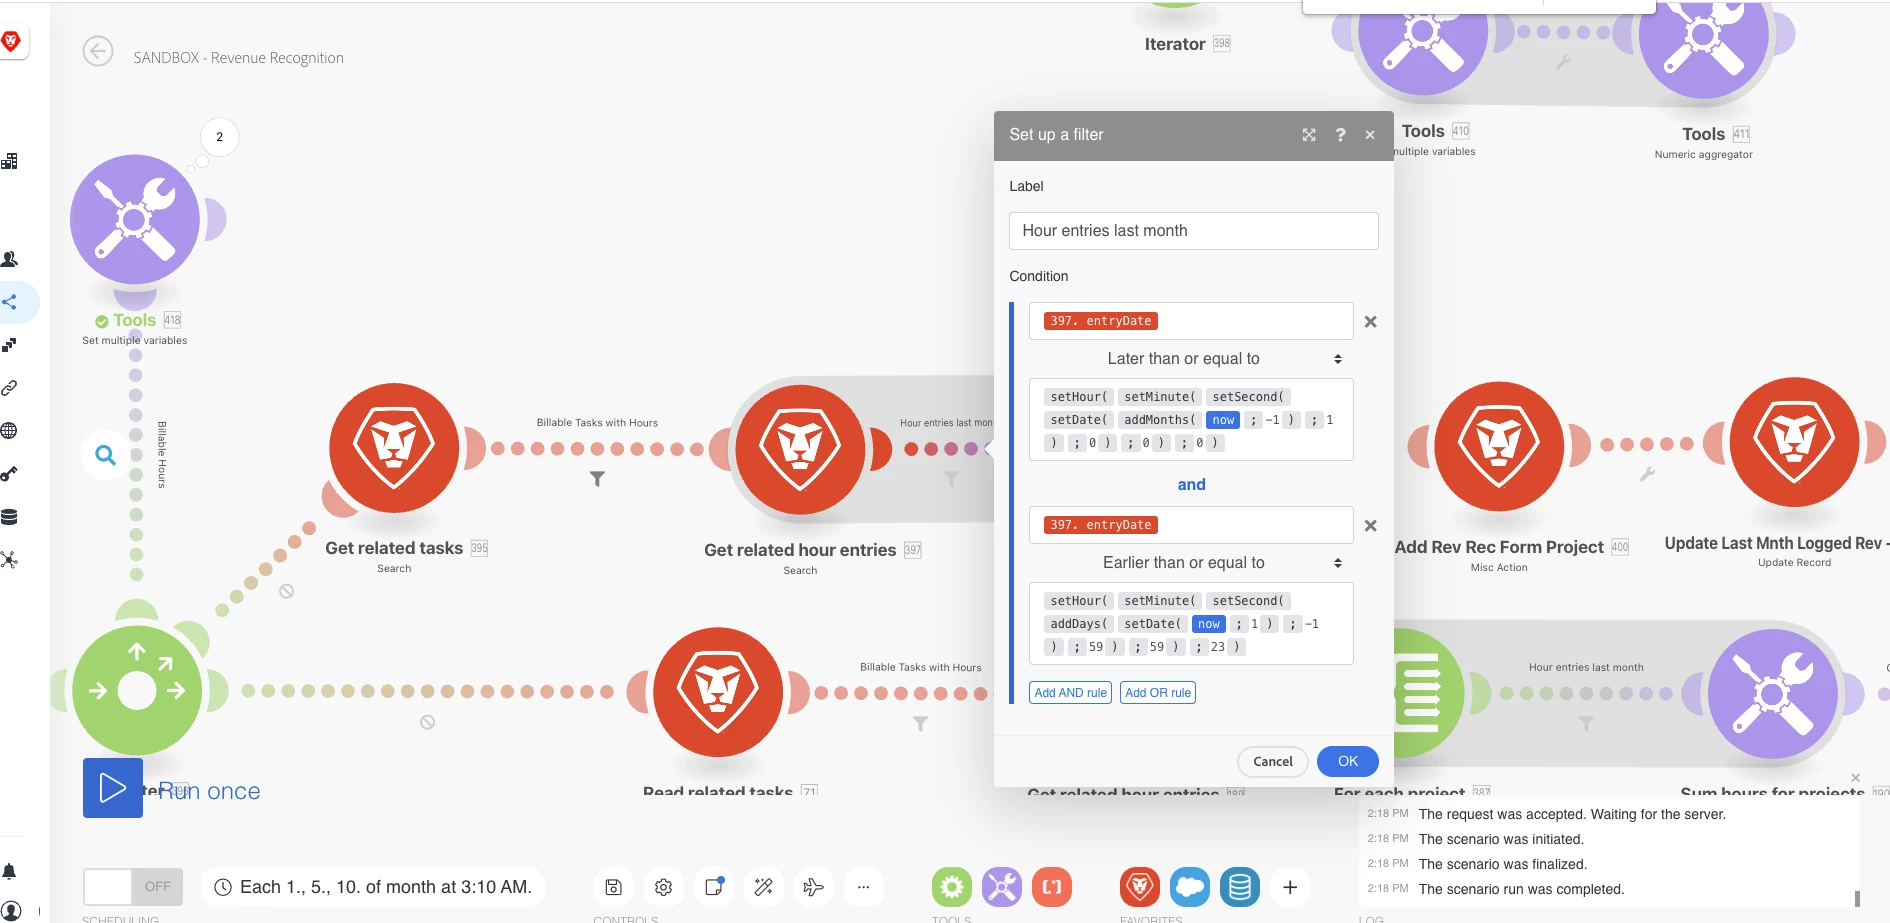Open Data stores icon in sidebar
This screenshot has width=1890, height=923.
pyautogui.click(x=10, y=517)
